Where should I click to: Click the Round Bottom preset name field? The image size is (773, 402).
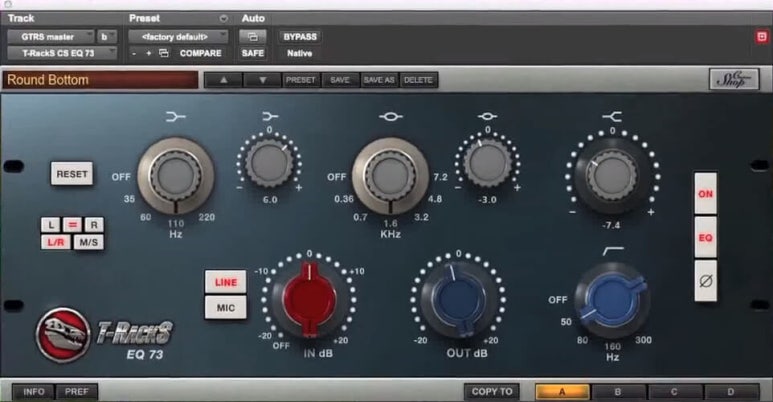pos(101,80)
